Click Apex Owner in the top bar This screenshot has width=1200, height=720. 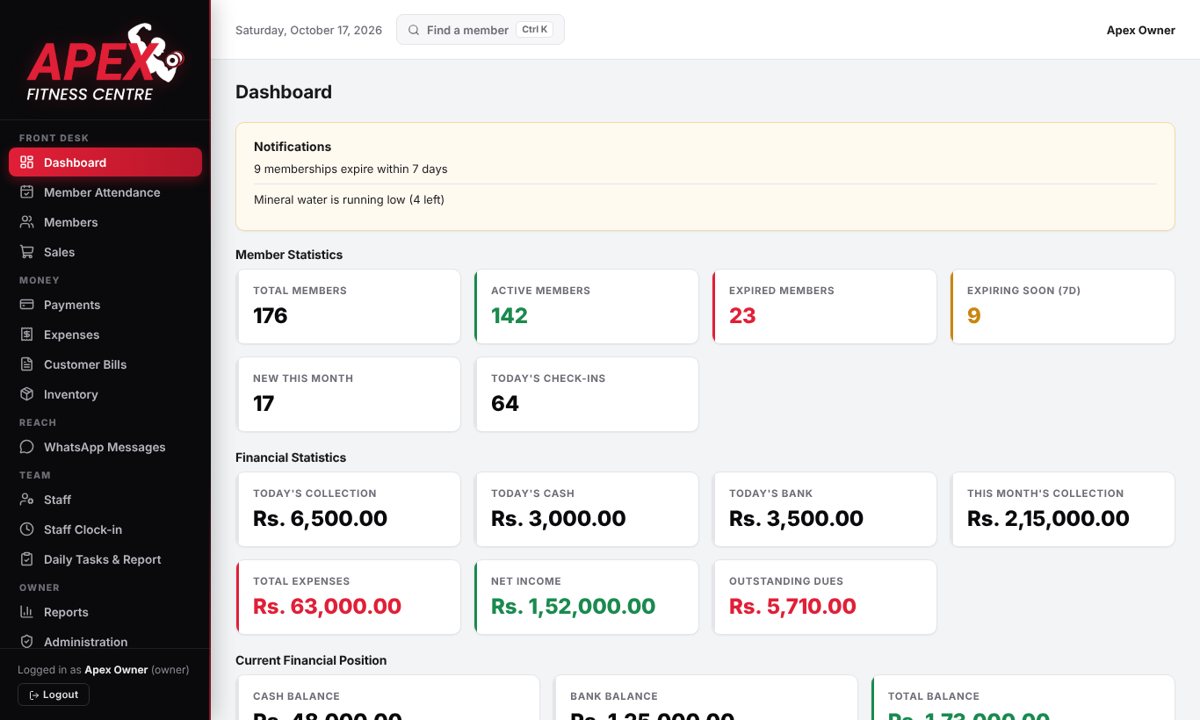click(x=1141, y=30)
